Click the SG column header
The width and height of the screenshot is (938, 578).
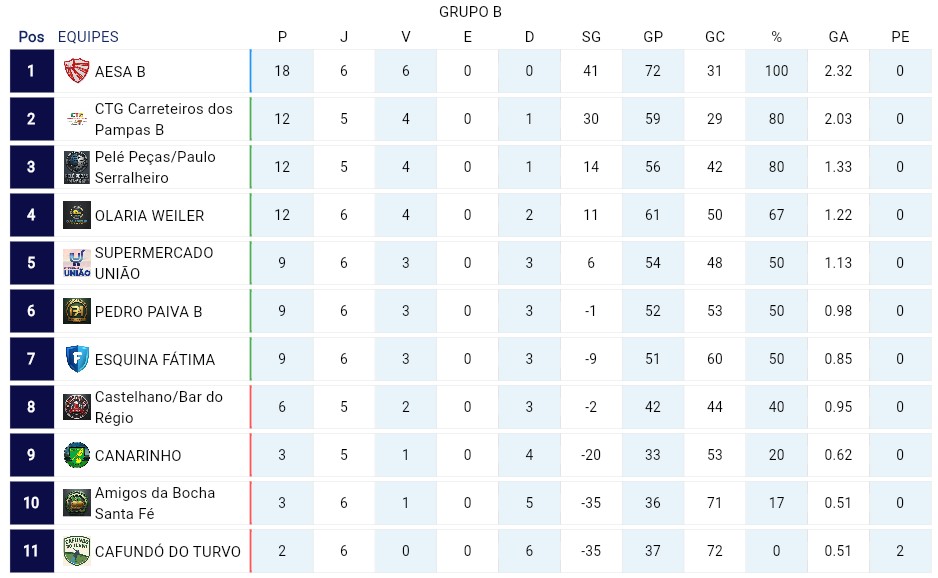pos(591,37)
